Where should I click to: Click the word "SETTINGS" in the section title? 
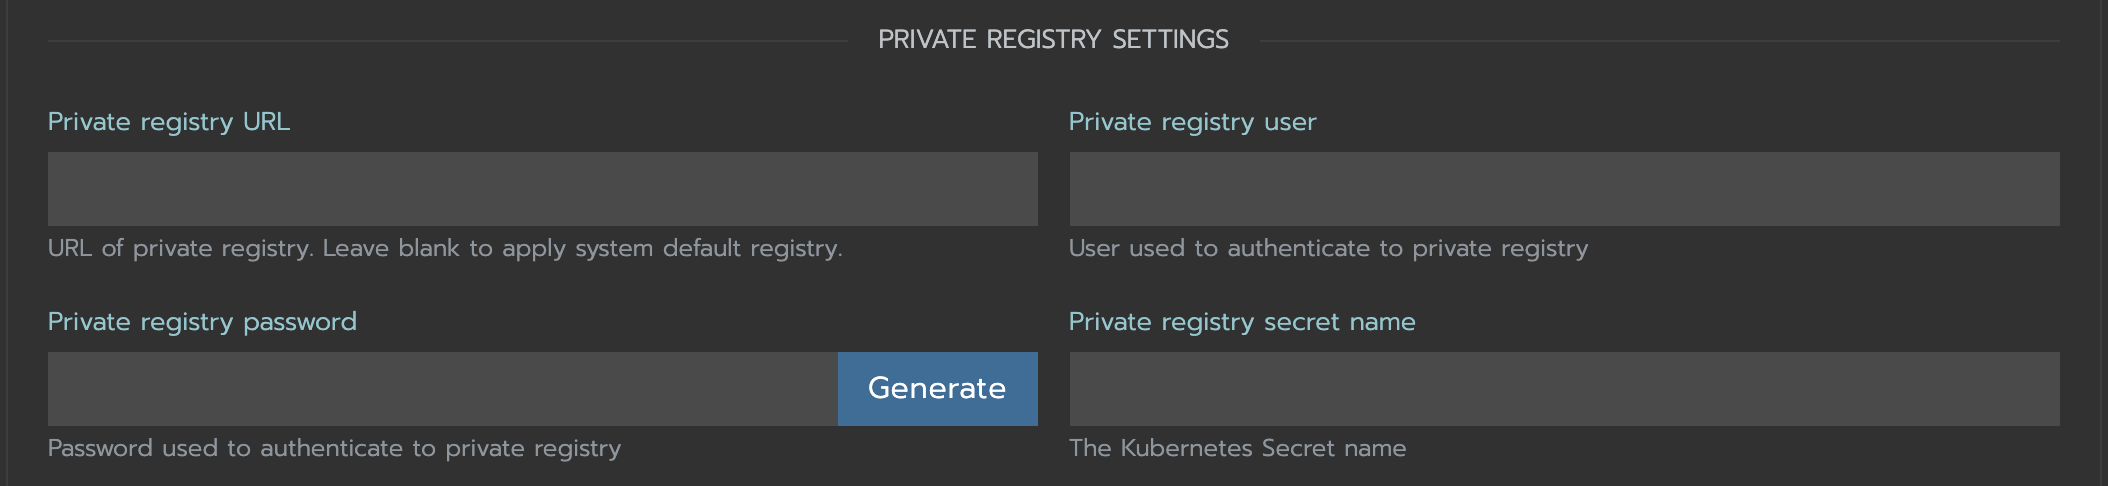tap(1170, 40)
